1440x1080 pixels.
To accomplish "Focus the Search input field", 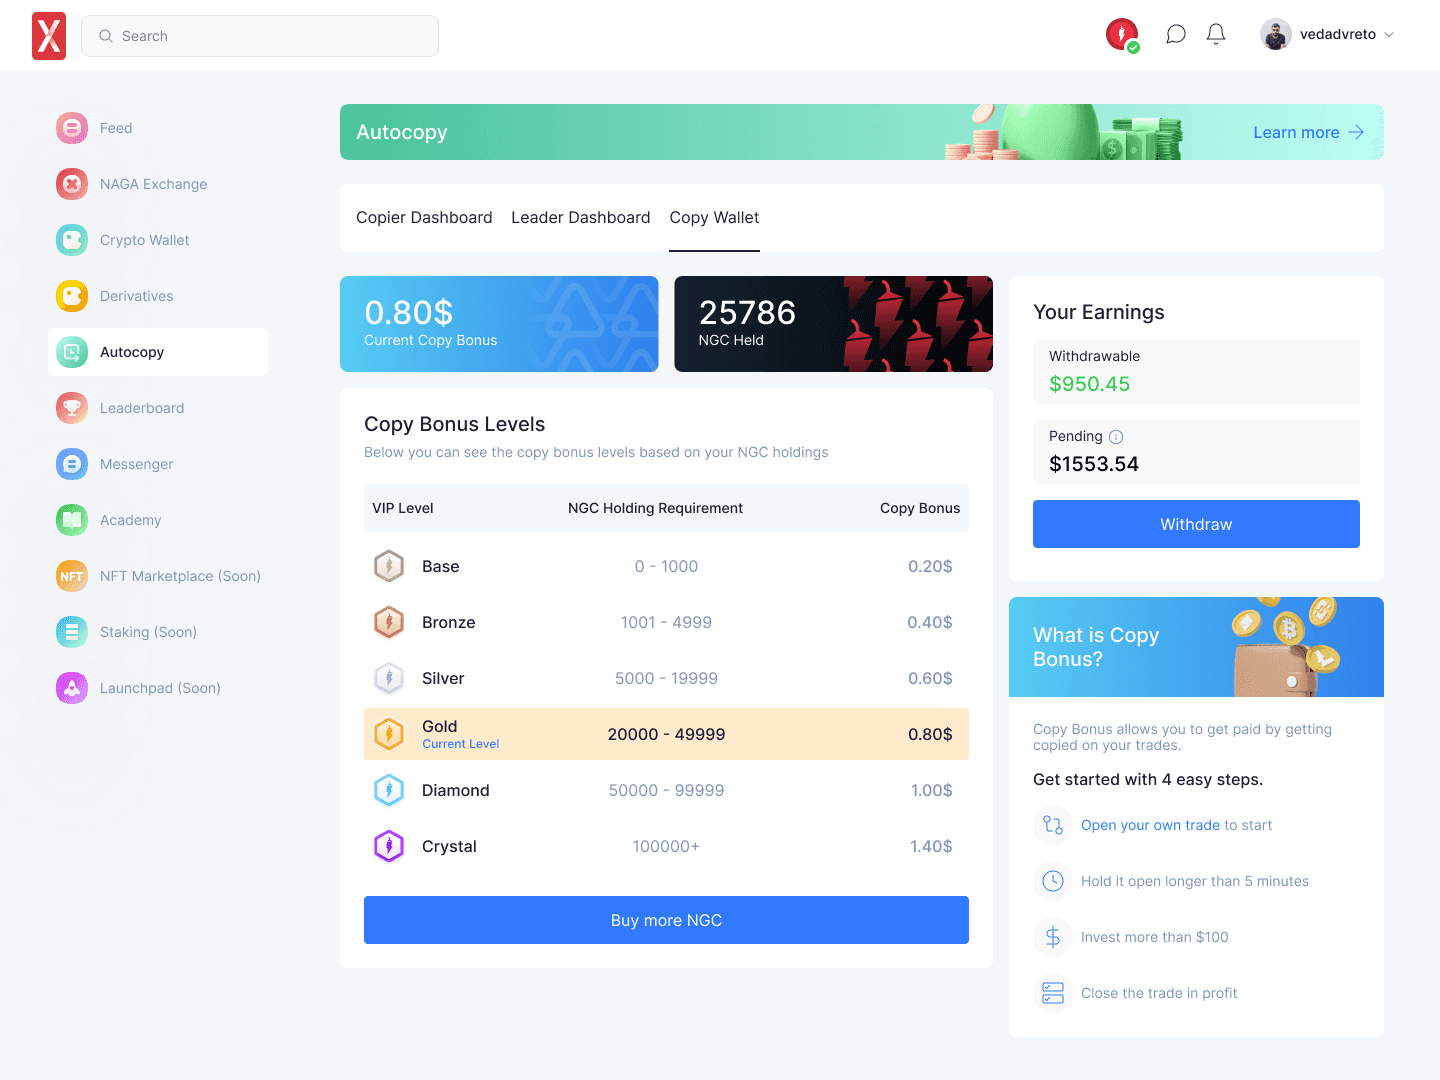I will pos(260,36).
